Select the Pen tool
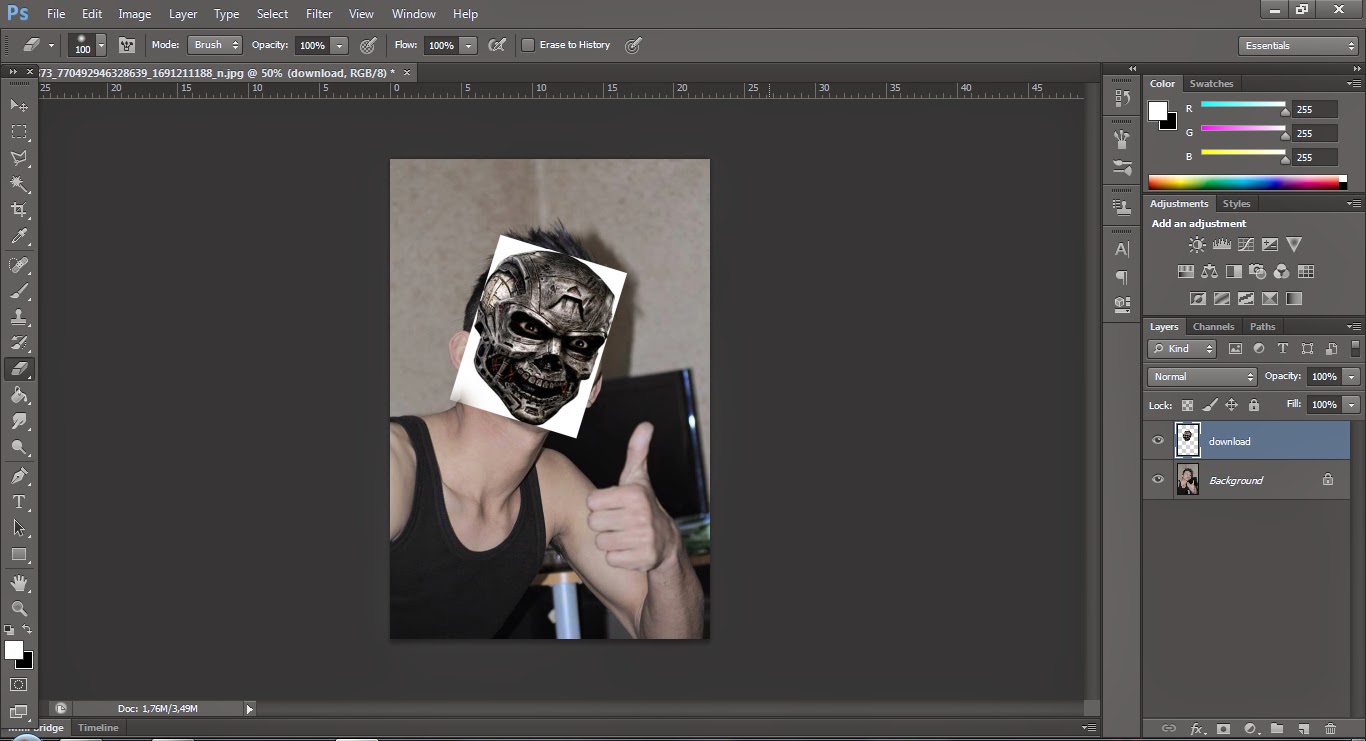The image size is (1366, 741). (x=19, y=475)
